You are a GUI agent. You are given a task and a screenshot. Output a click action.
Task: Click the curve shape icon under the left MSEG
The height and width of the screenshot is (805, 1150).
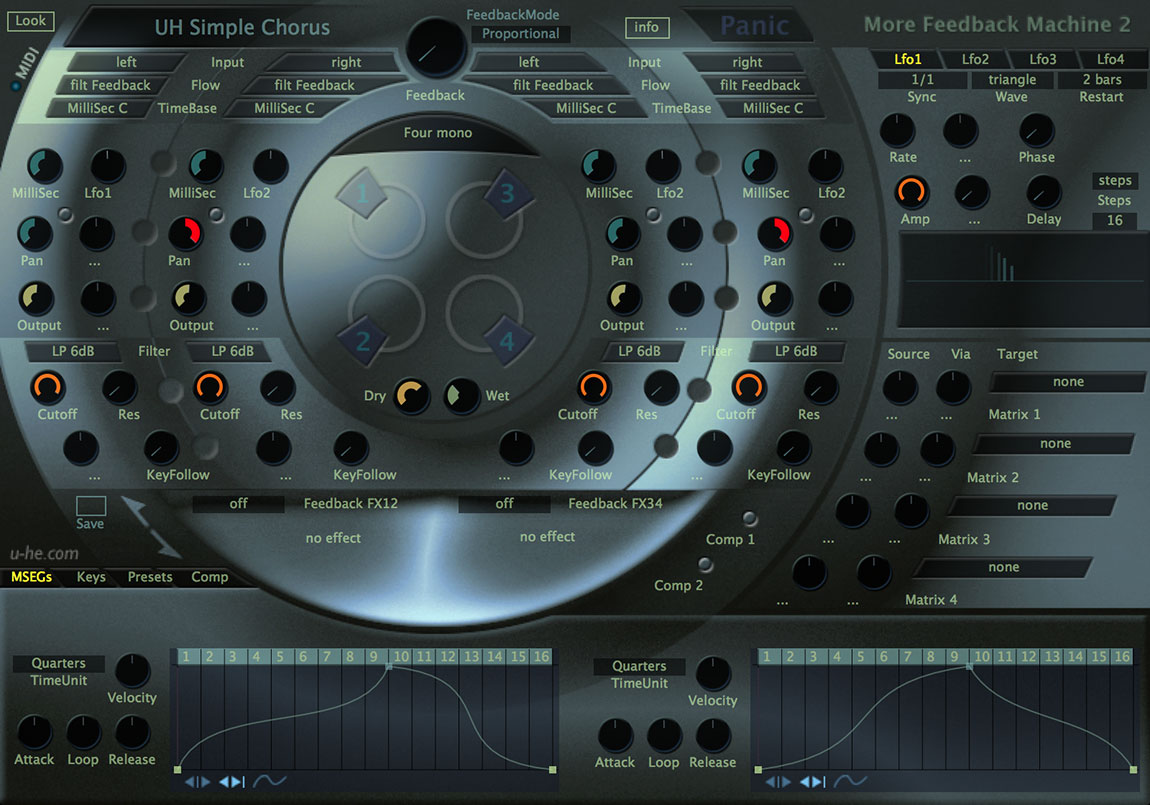point(269,781)
